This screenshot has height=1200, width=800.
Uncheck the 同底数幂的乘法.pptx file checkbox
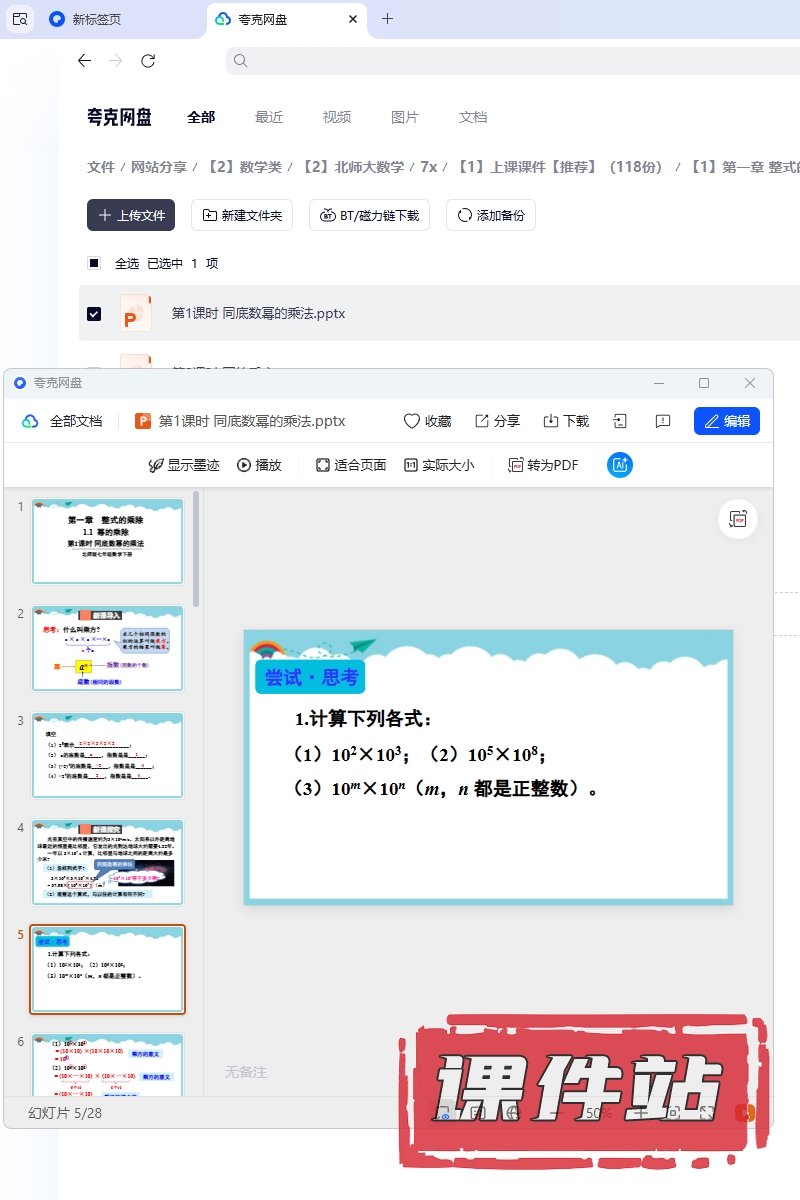(x=94, y=313)
